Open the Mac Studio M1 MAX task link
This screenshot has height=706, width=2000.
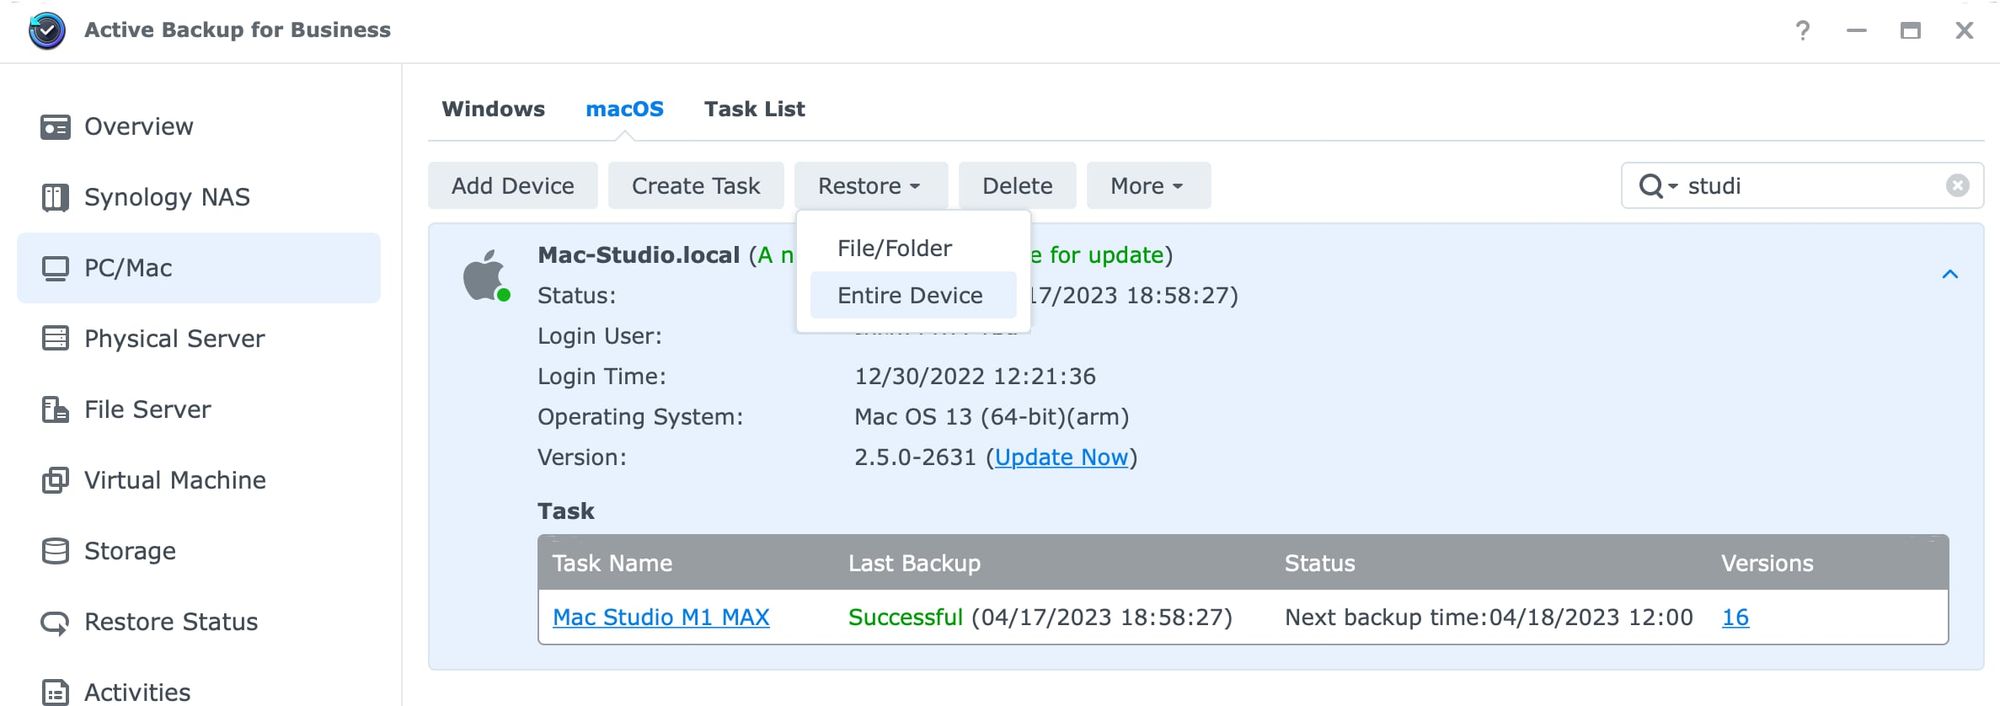click(x=661, y=617)
